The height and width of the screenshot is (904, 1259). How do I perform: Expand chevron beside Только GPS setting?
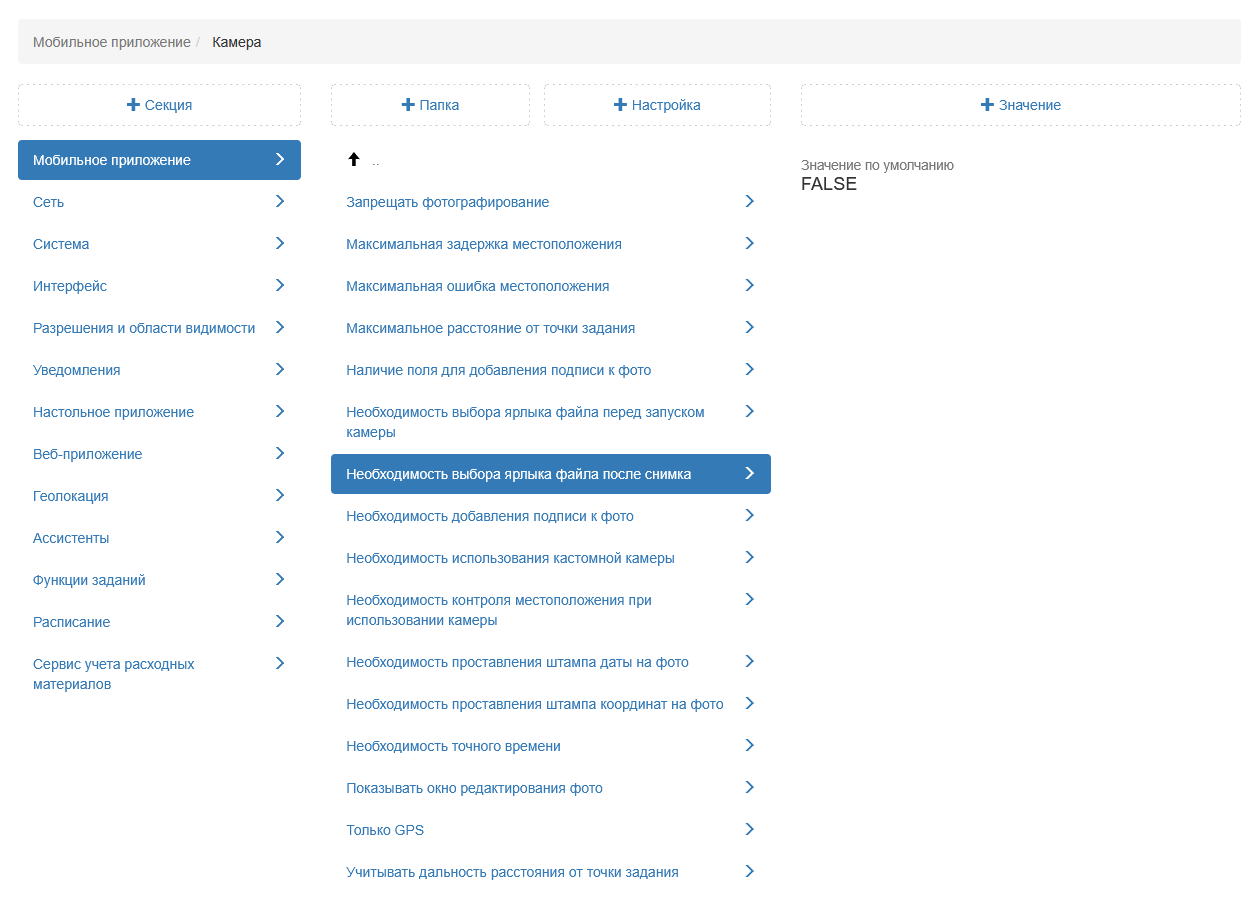(749, 829)
